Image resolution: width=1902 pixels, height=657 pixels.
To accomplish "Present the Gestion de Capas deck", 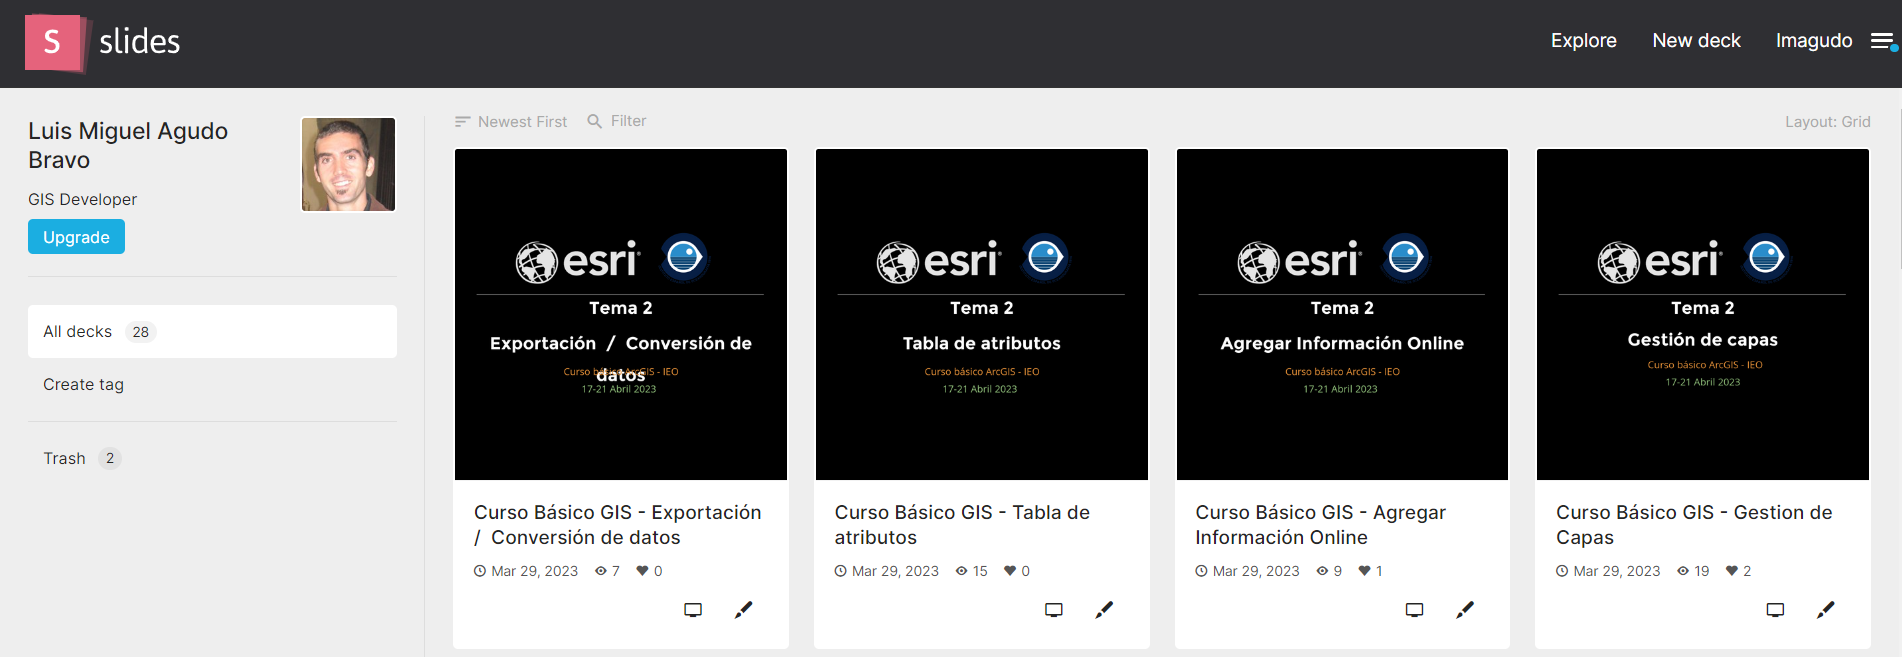I will (x=1775, y=610).
